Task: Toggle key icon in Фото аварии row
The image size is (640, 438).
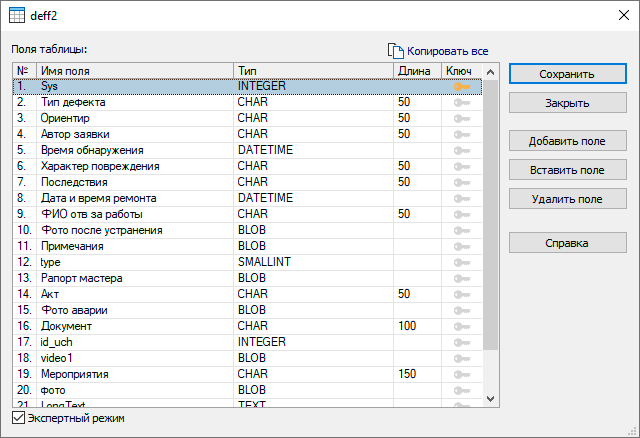Action: coord(462,311)
